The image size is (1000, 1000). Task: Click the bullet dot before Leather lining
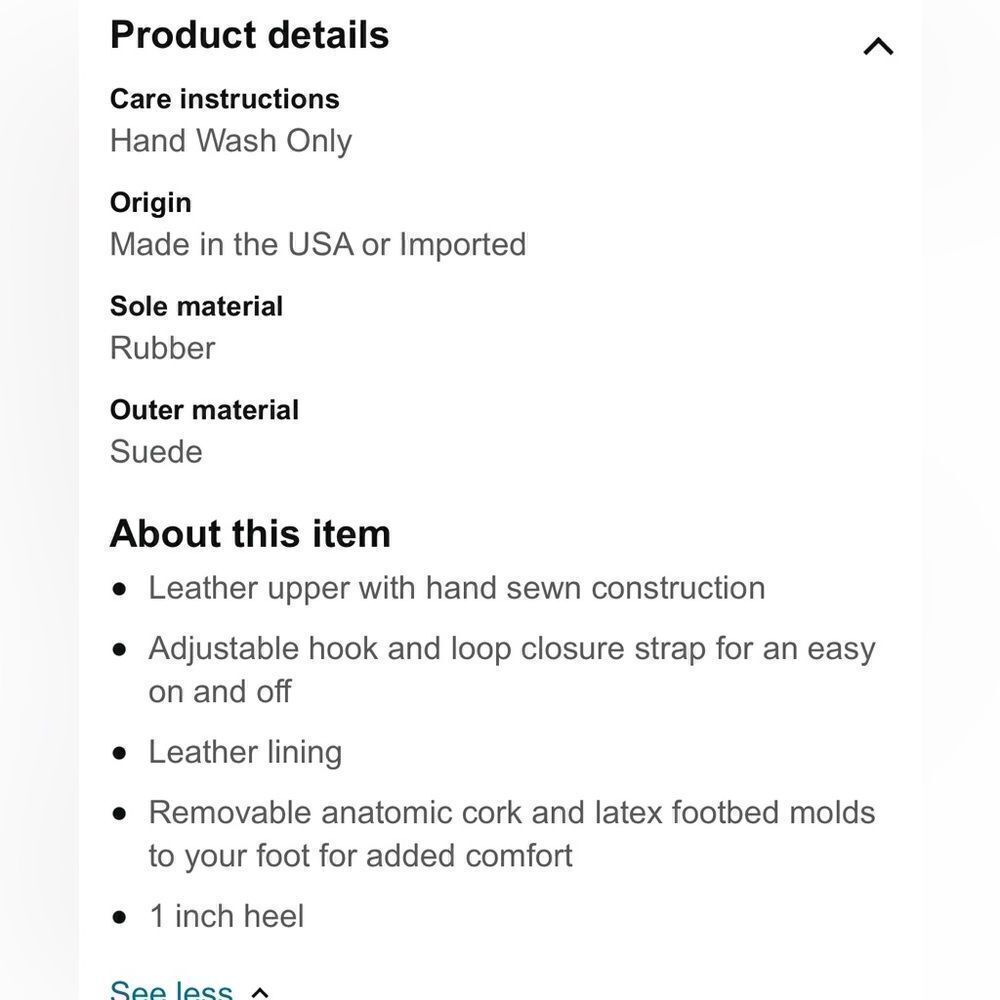[121, 753]
